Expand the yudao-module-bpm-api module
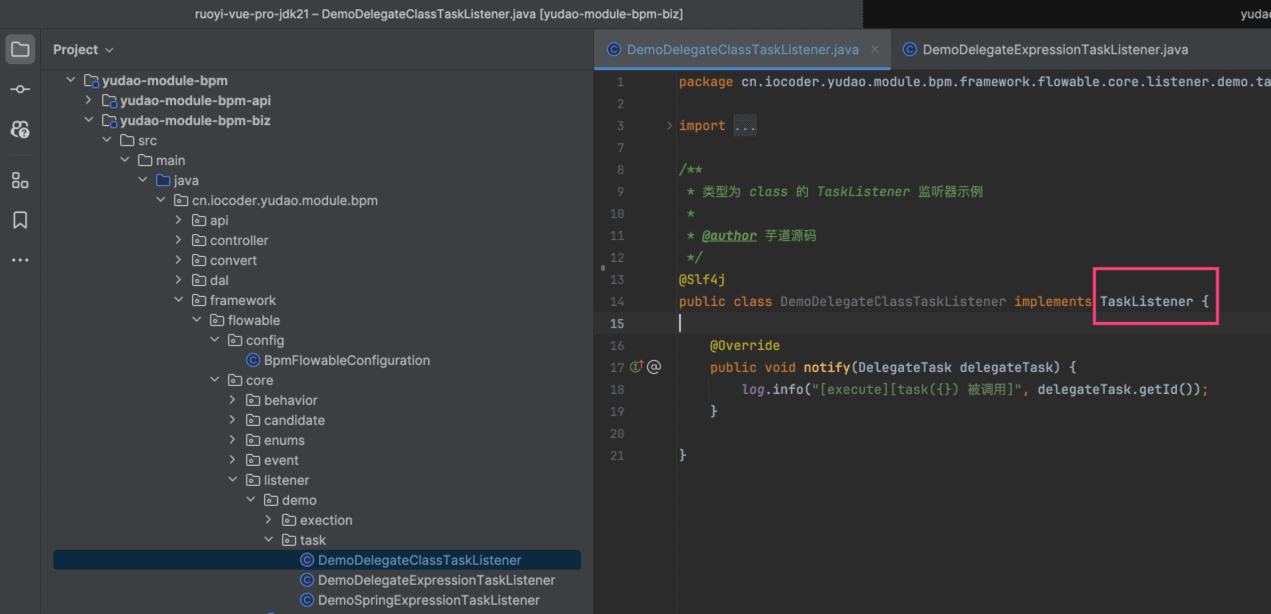Viewport: 1271px width, 614px height. pos(89,101)
